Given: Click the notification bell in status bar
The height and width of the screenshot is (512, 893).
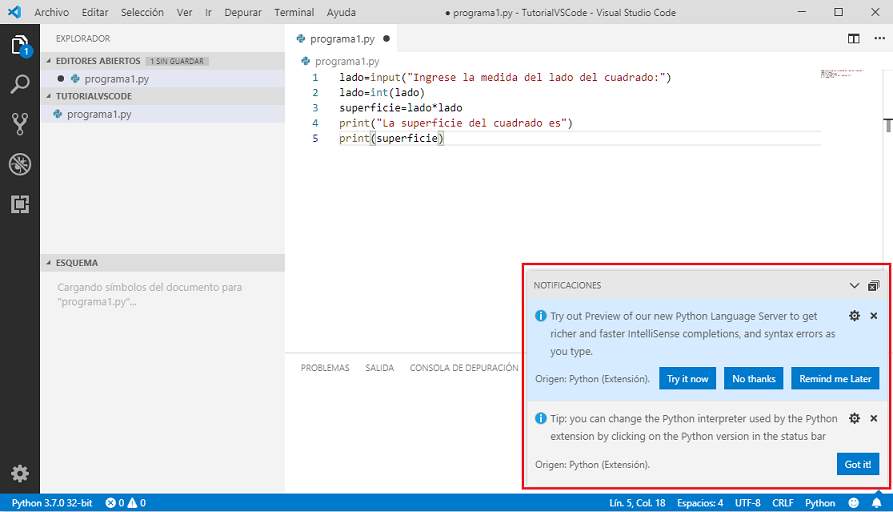Looking at the screenshot, I should tap(876, 503).
